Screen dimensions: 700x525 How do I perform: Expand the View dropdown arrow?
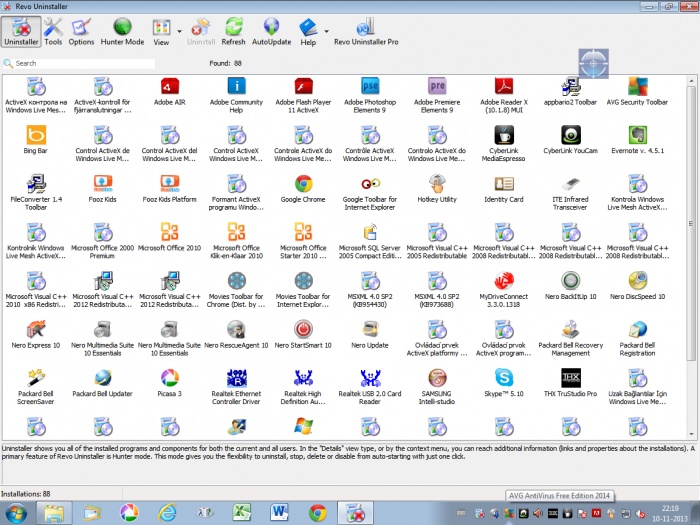[x=179, y=31]
